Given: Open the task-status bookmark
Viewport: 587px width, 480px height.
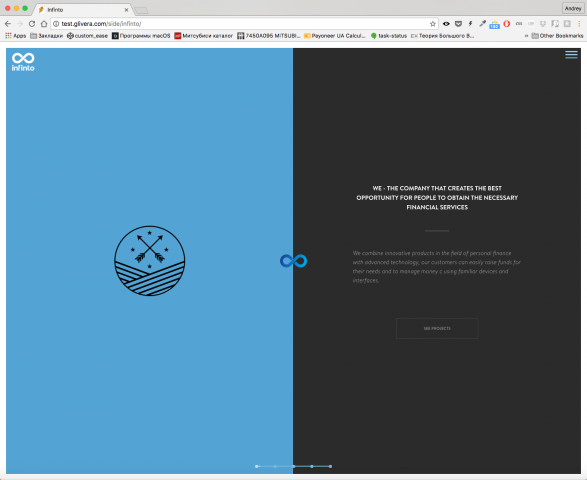Looking at the screenshot, I should click(x=389, y=36).
